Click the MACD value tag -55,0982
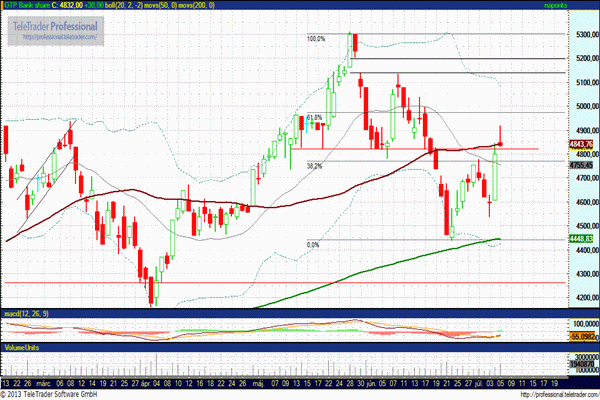Screen dimensions: 600x400 [x=581, y=339]
